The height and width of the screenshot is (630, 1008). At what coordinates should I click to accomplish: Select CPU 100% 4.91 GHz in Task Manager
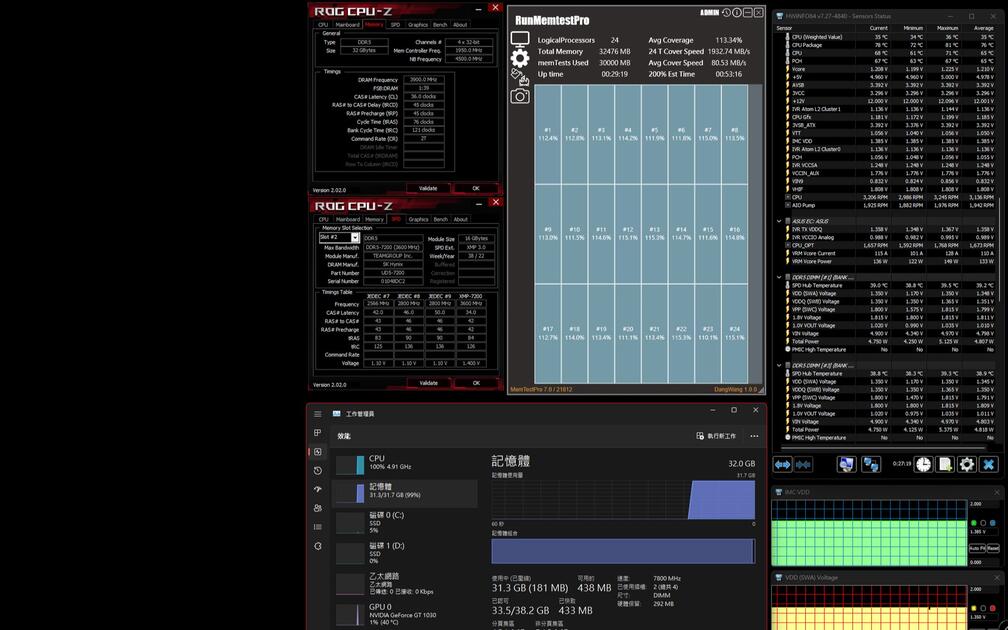(x=405, y=463)
